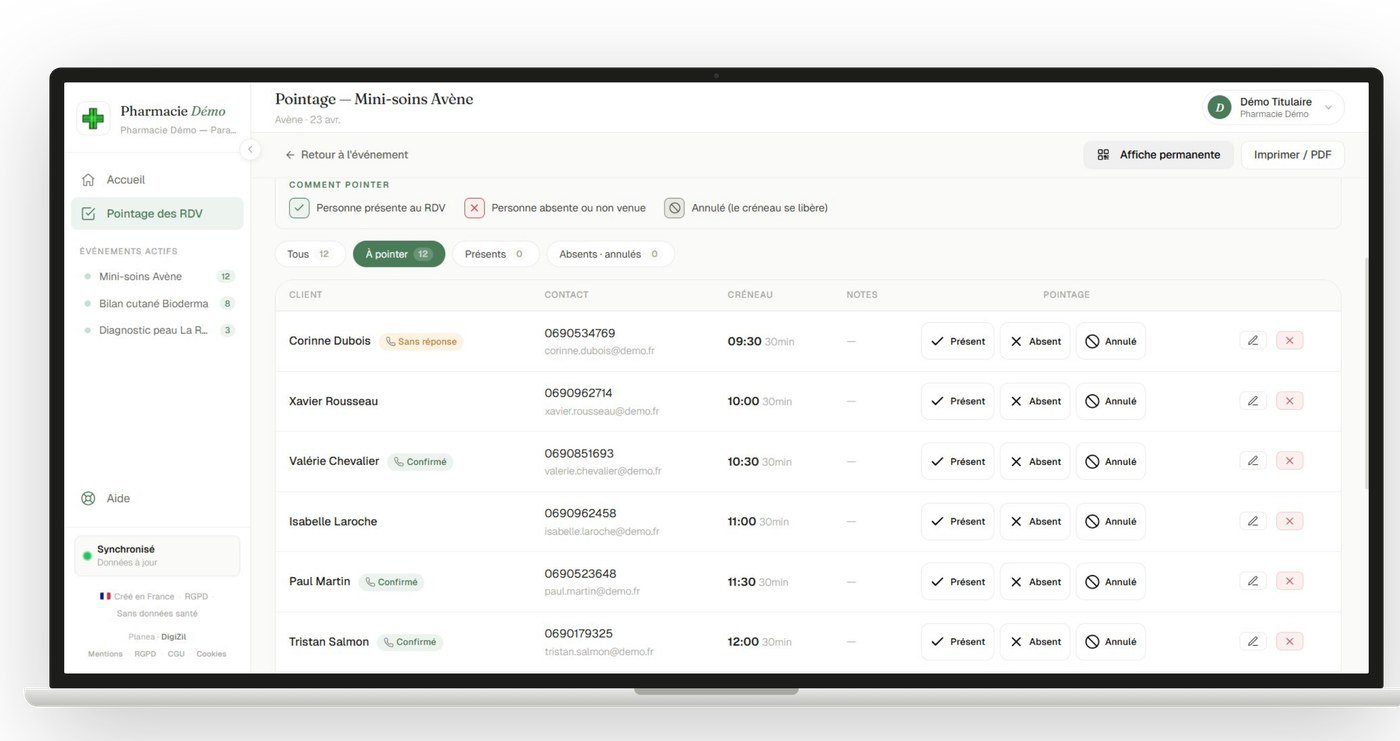Screen dimensions: 1400x741
Task: Mark Isabelle Laroche as Absent
Action: (x=1034, y=520)
